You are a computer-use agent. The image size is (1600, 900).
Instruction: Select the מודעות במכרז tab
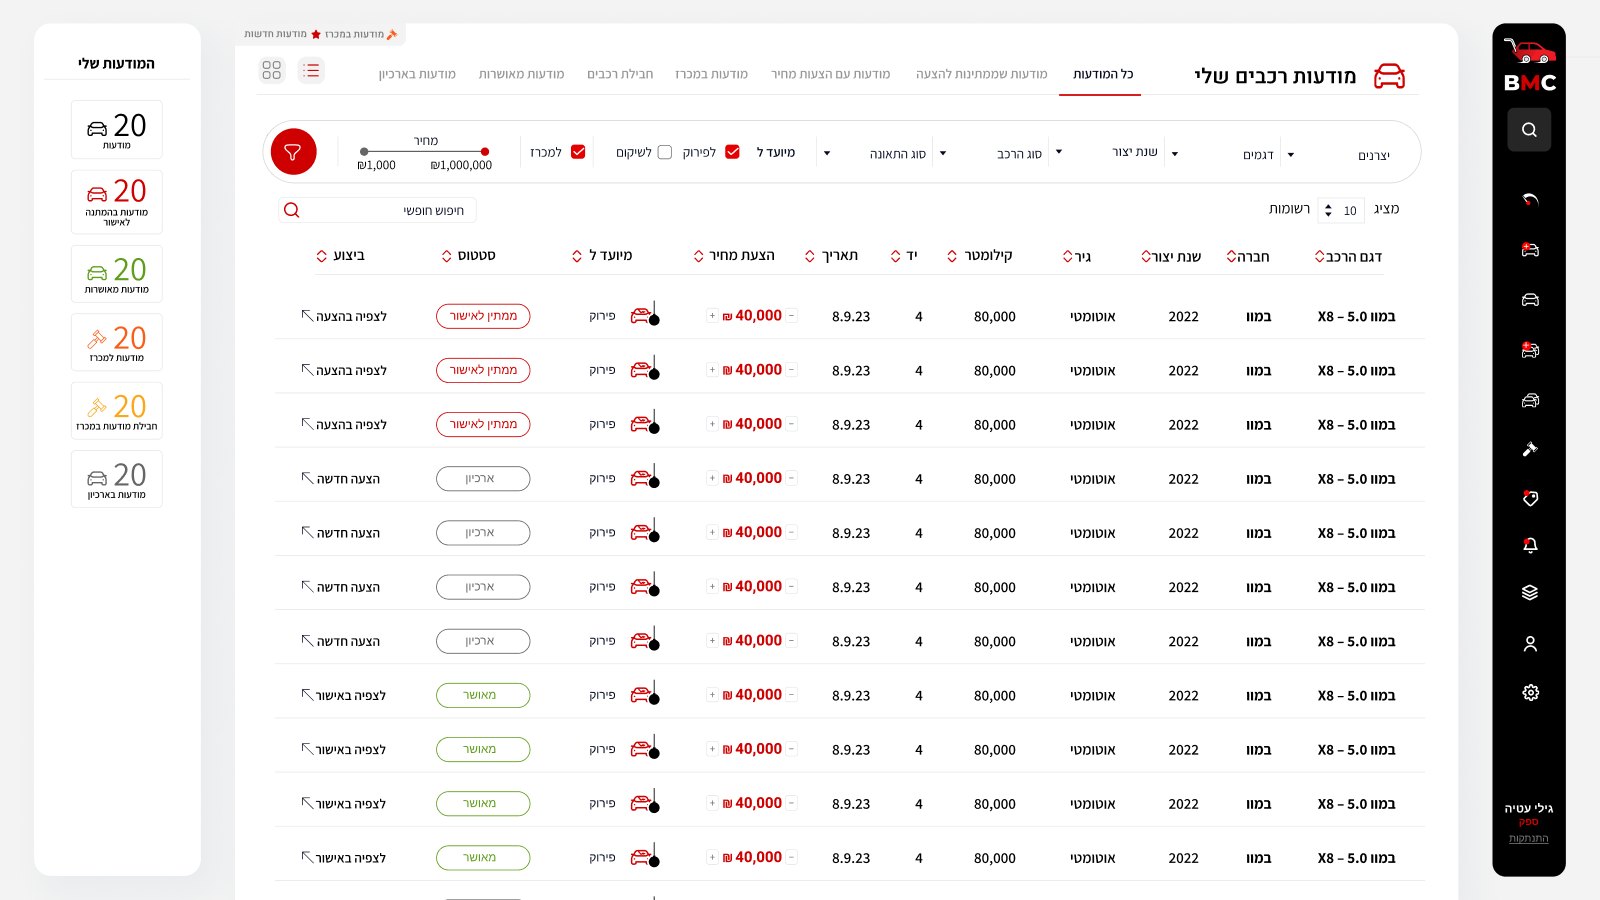pos(711,74)
